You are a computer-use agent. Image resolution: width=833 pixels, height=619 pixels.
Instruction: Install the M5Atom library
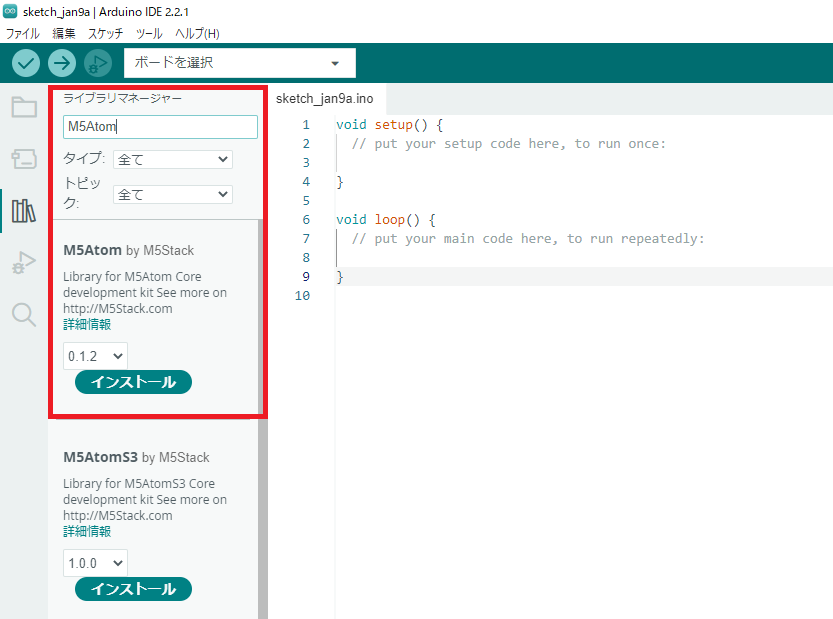[x=133, y=382]
